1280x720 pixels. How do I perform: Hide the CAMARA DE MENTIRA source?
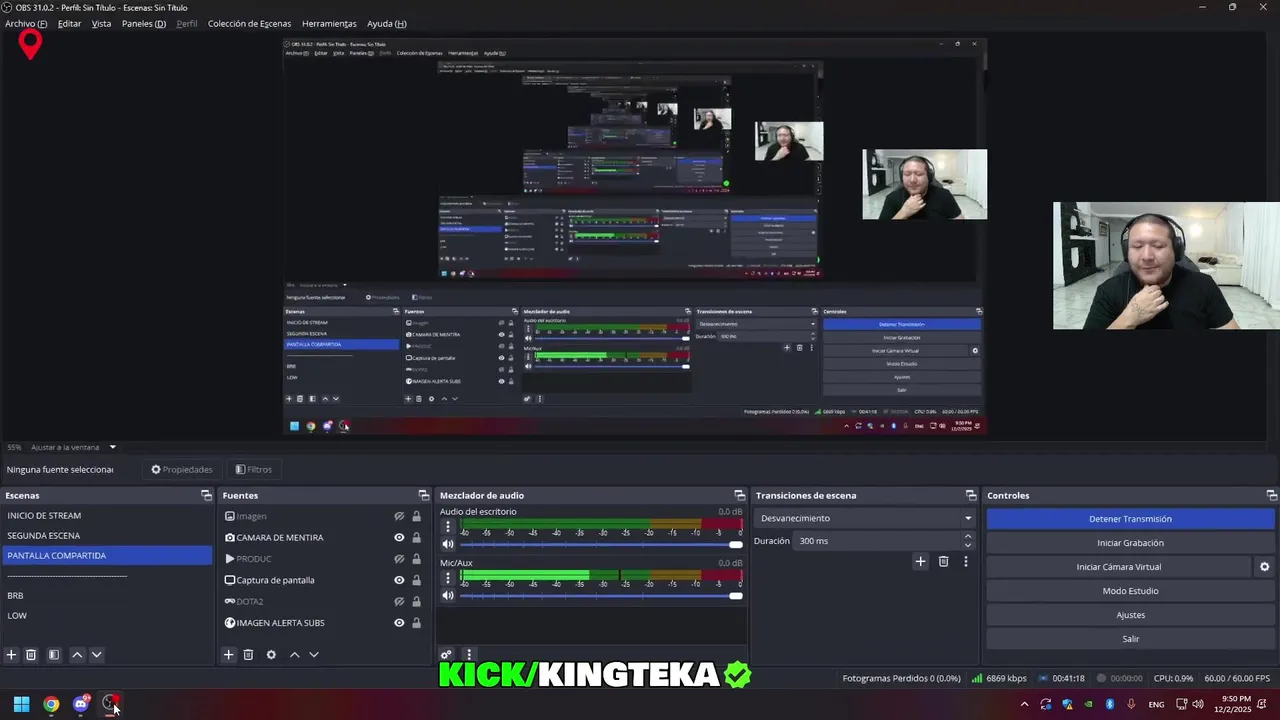[x=399, y=537]
